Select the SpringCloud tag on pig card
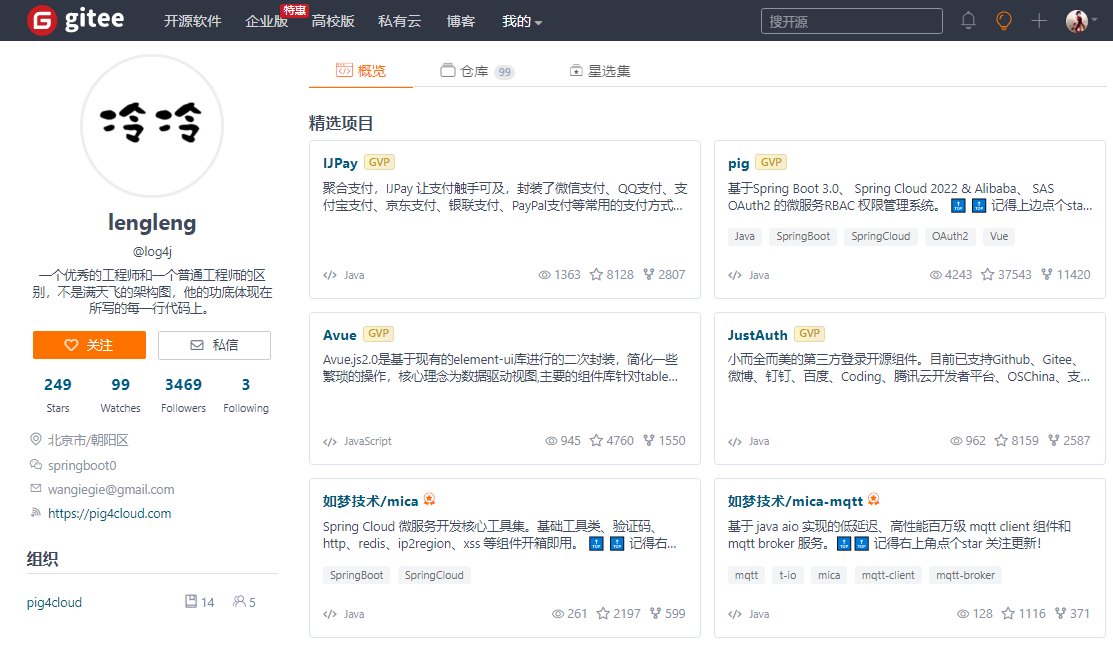 880,236
